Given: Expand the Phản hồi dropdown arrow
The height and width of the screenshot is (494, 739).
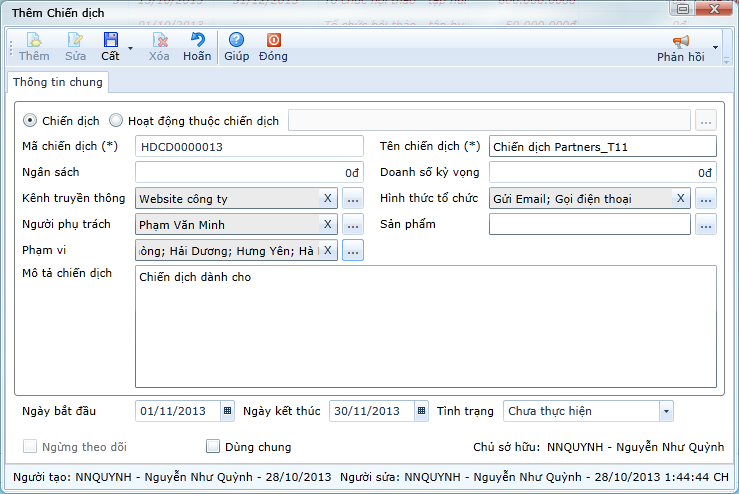Looking at the screenshot, I should click(x=715, y=47).
